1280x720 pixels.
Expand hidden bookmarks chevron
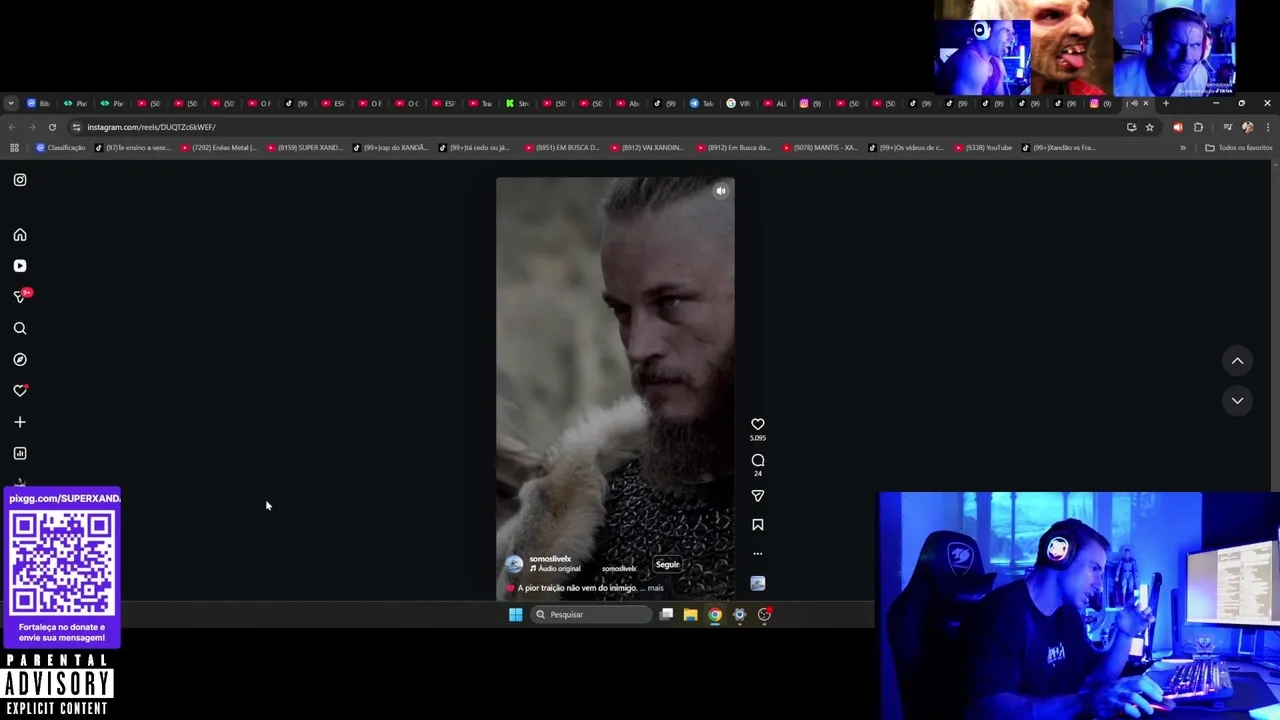click(1183, 148)
